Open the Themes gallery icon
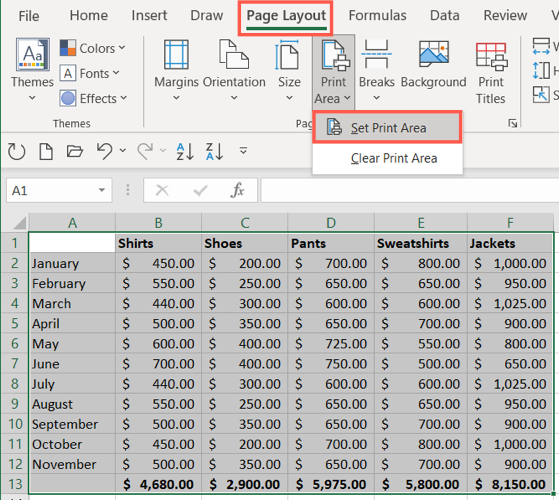The image size is (559, 500). point(32,54)
